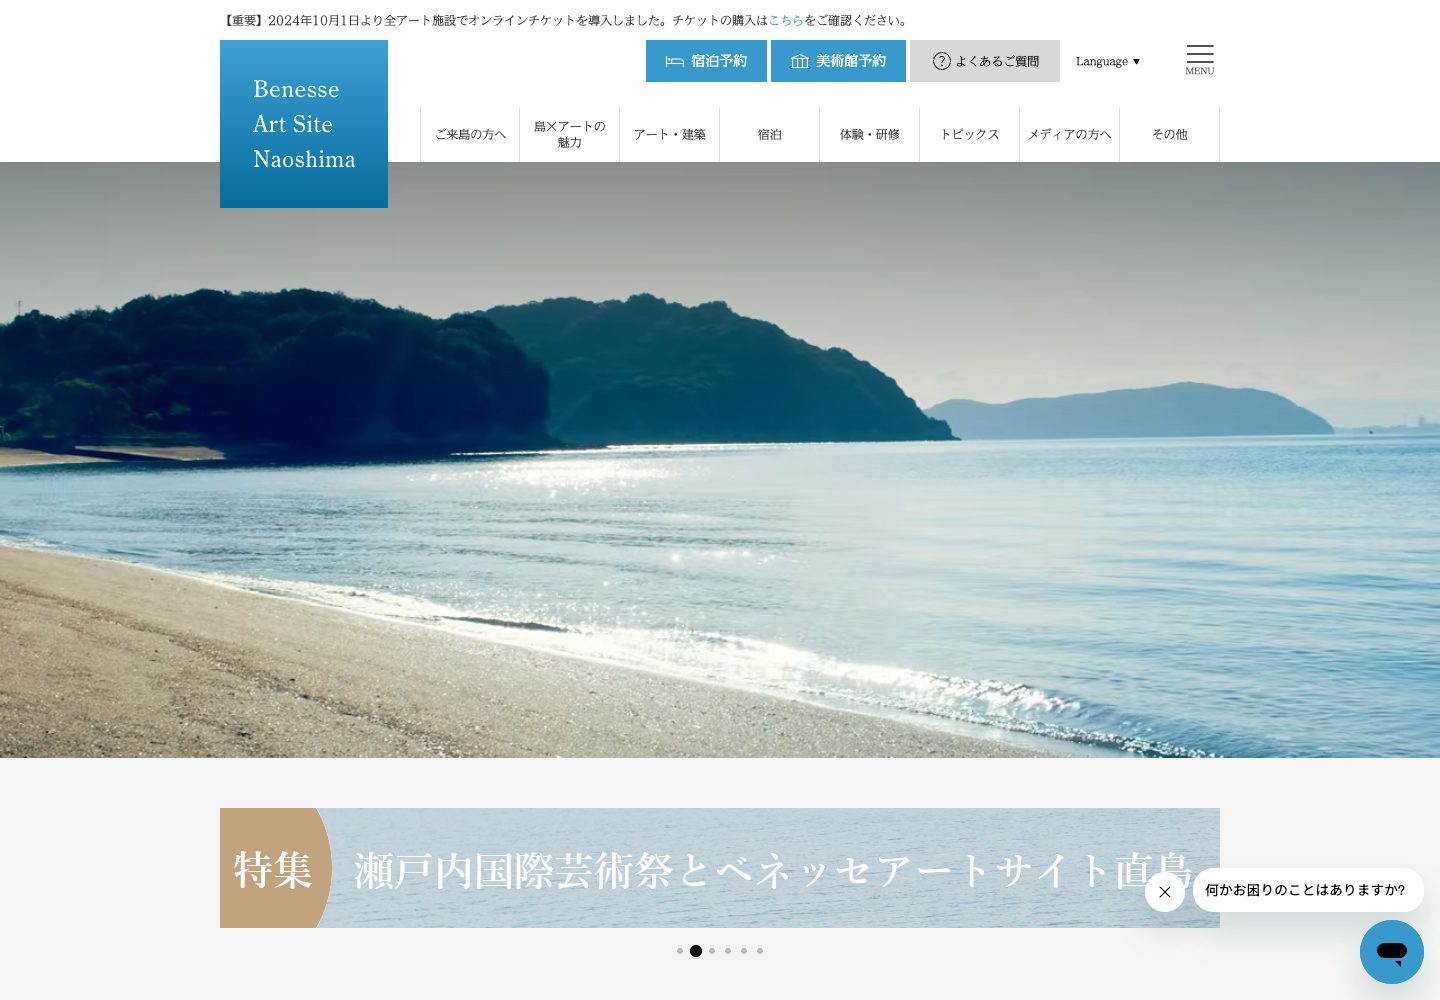Click the 美術館予約 museum booking button
The height and width of the screenshot is (1000, 1440).
(x=838, y=61)
